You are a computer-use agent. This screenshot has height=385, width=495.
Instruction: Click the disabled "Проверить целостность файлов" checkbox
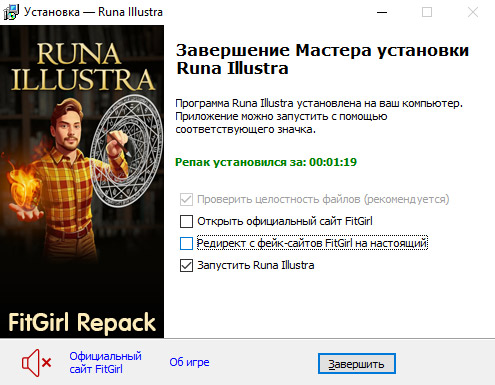tap(186, 199)
